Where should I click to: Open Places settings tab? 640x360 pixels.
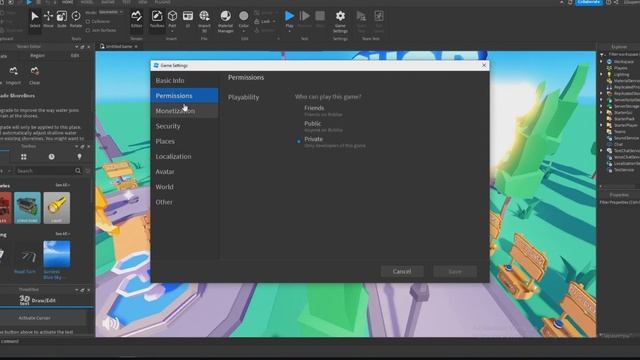coord(184,141)
